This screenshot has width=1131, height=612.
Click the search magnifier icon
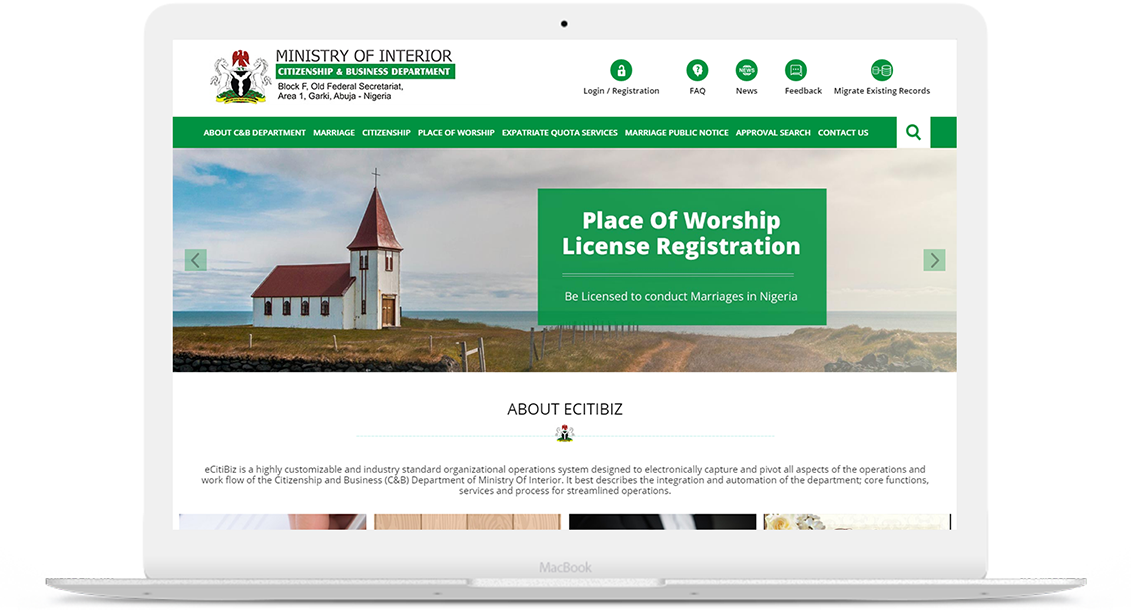[913, 132]
